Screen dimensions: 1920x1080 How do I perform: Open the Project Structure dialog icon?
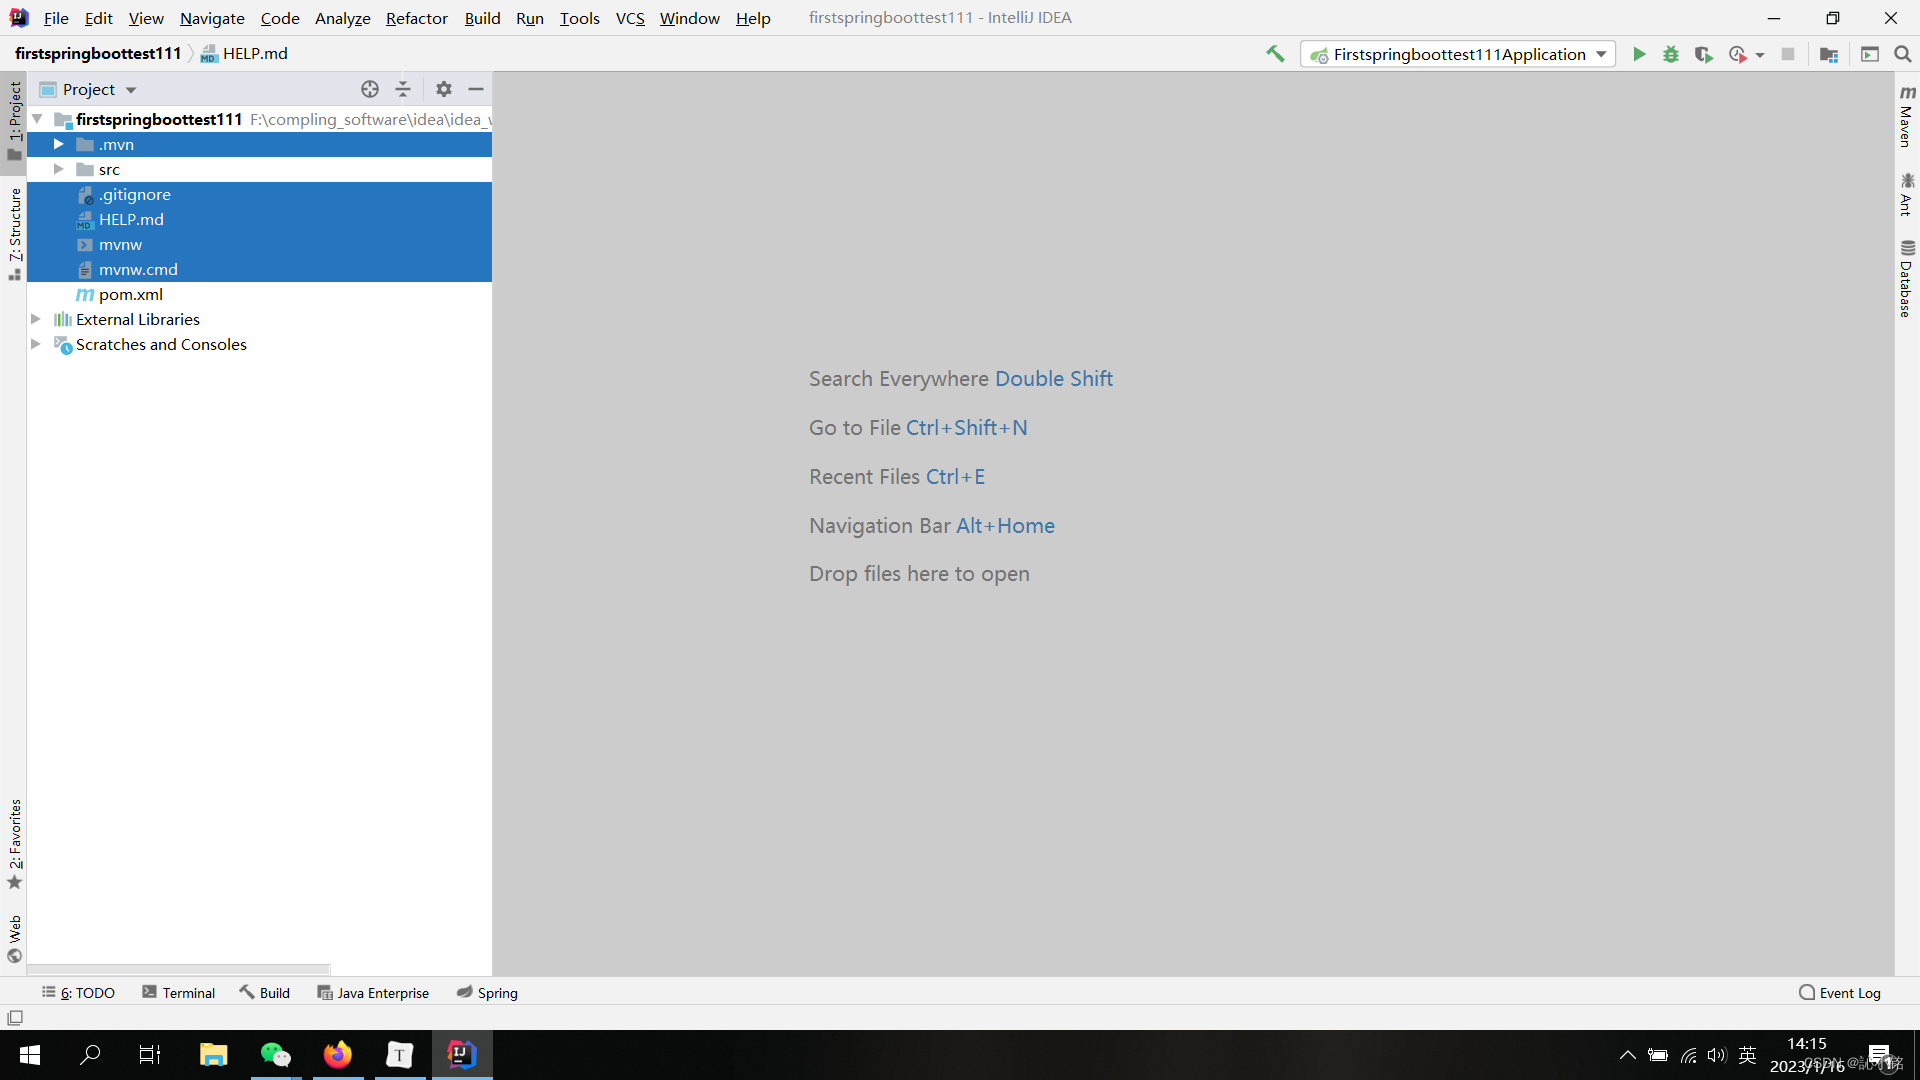click(1829, 54)
